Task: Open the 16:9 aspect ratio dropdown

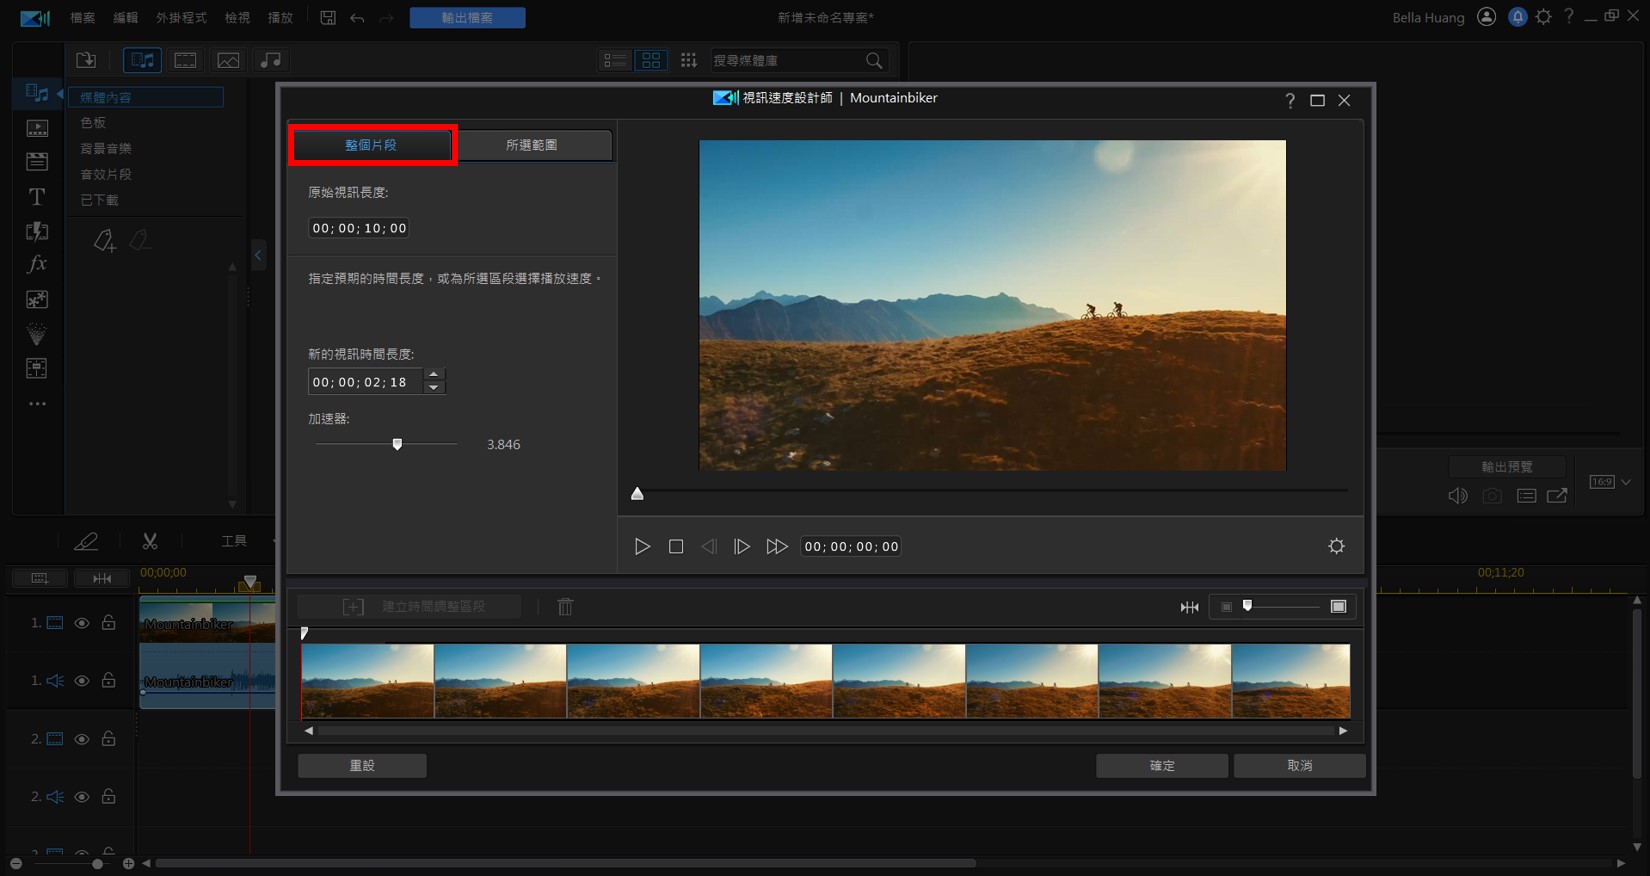Action: [x=1610, y=482]
